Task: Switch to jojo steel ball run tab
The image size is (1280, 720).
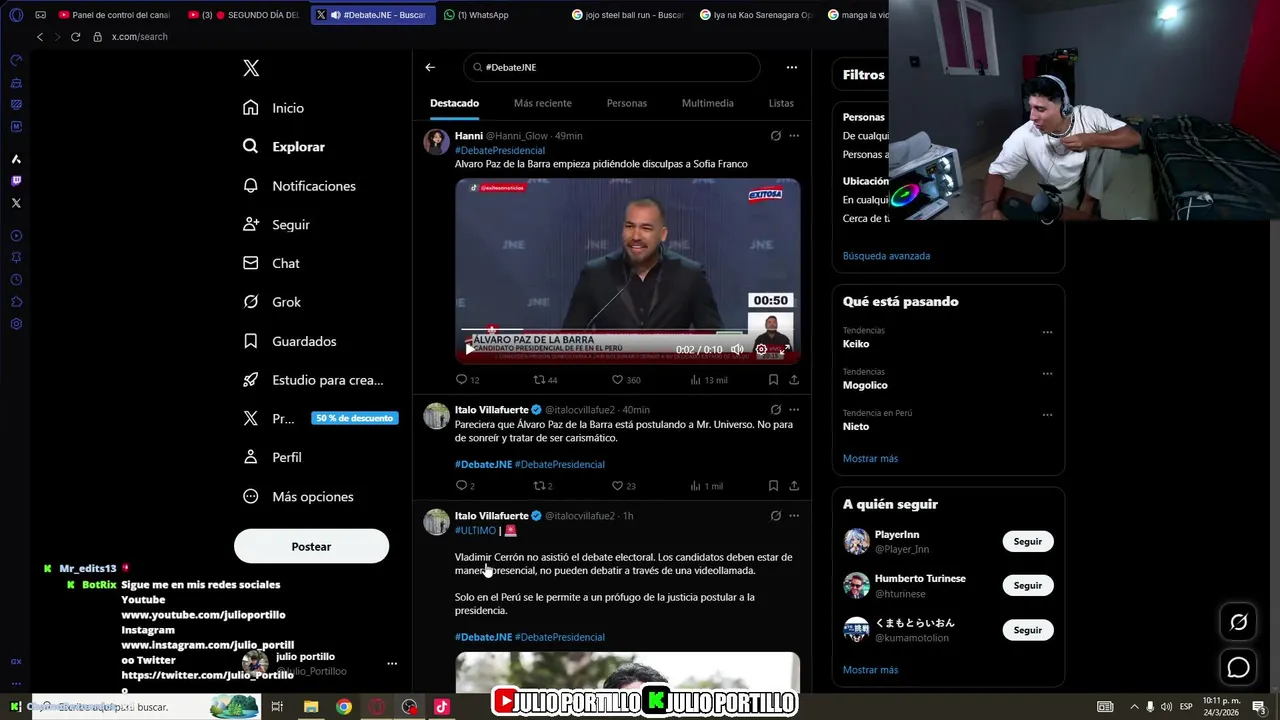Action: click(628, 15)
